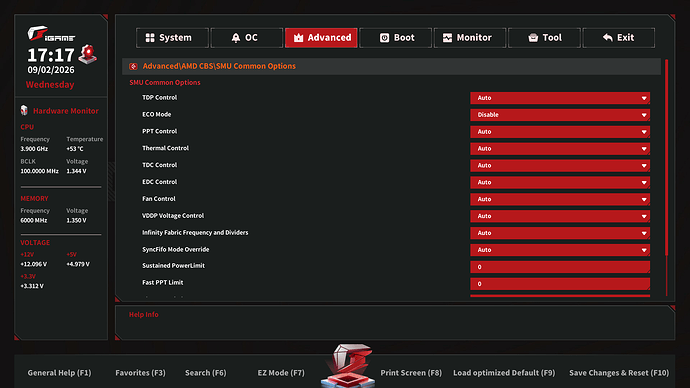
Task: Click the TDP Control label
Action: 159,97
